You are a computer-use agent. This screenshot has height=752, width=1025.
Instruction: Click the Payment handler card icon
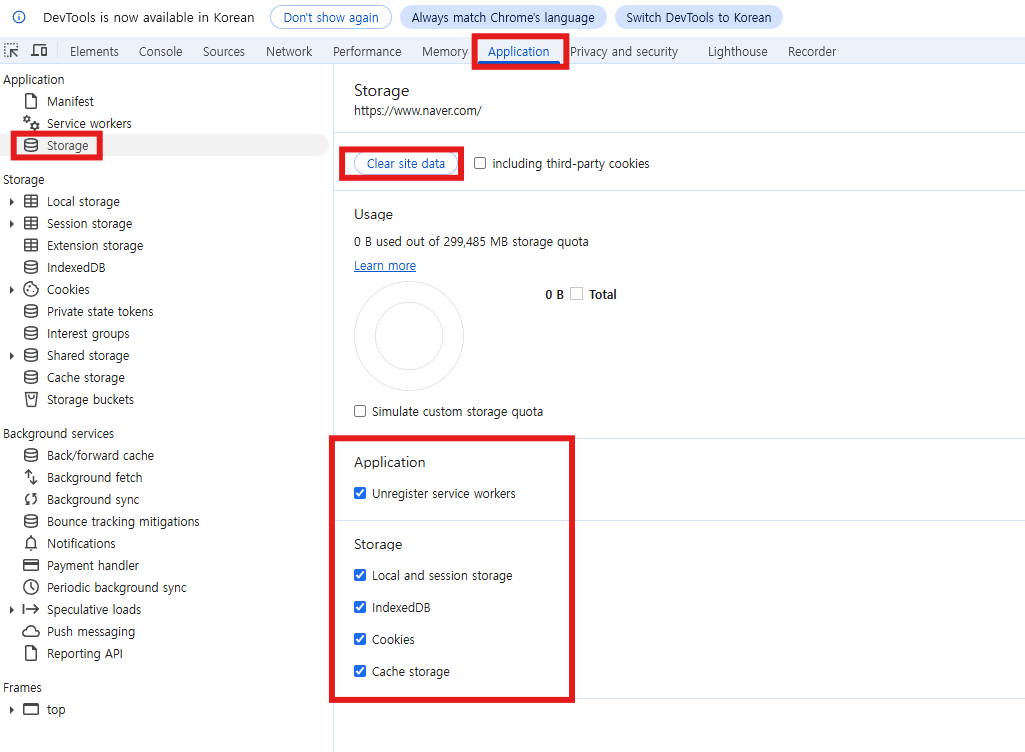(x=31, y=565)
